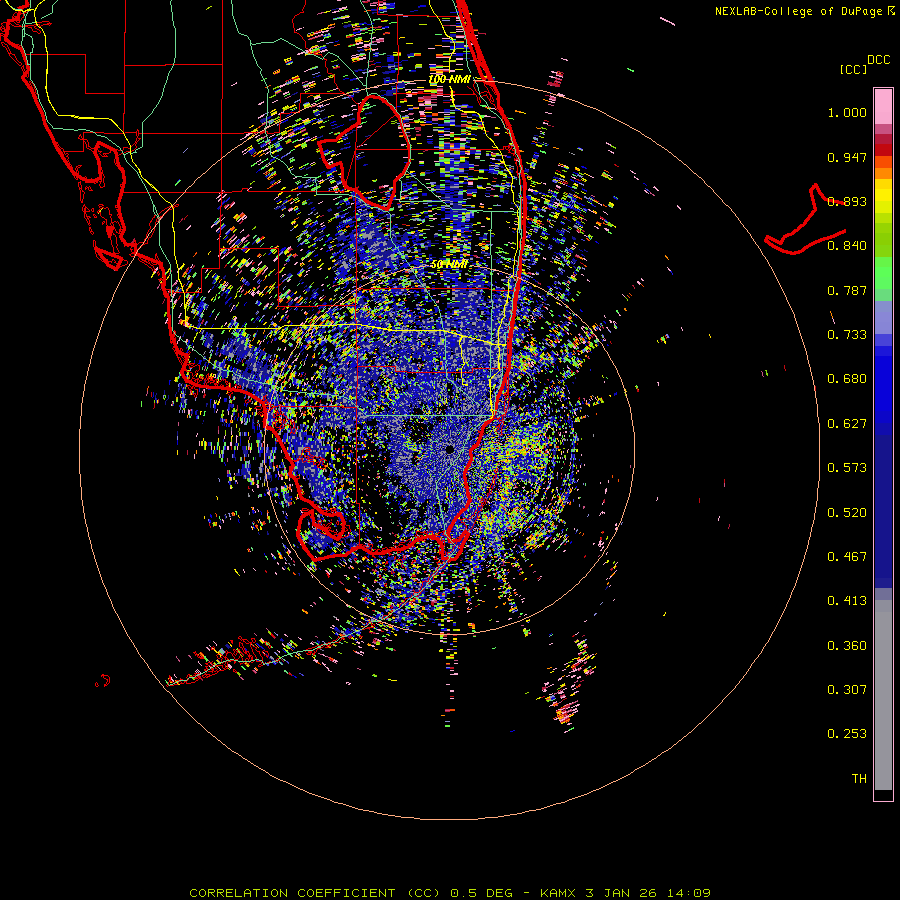Click the 0.840 legend value
The width and height of the screenshot is (900, 900).
point(847,246)
